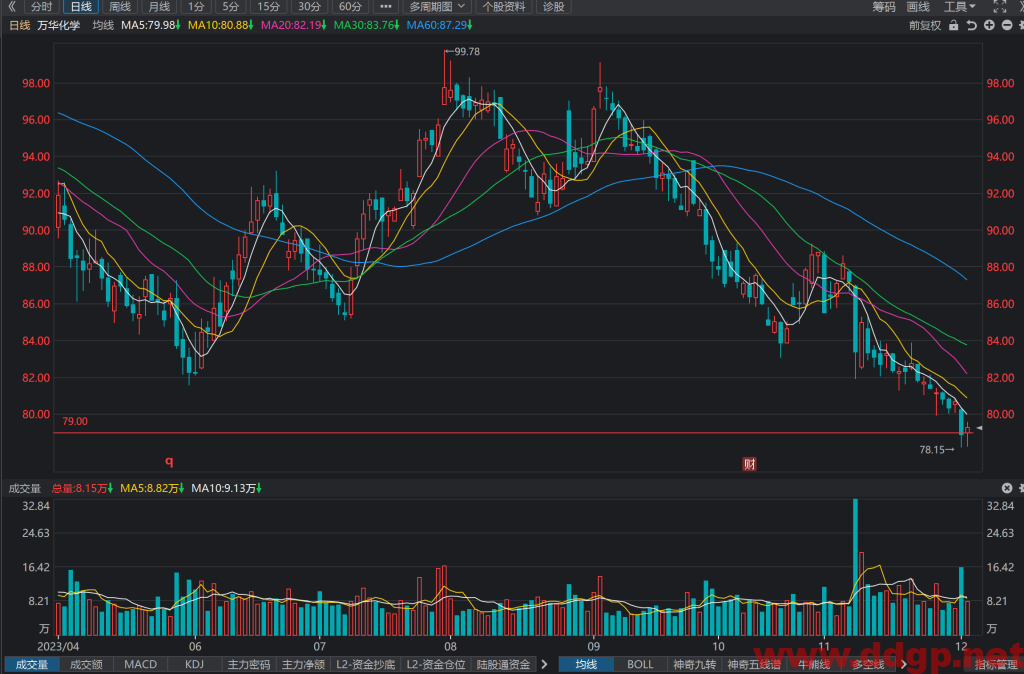Image resolution: width=1024 pixels, height=674 pixels.
Task: Switch to the 周线 weekly chart tab
Action: 120,7
